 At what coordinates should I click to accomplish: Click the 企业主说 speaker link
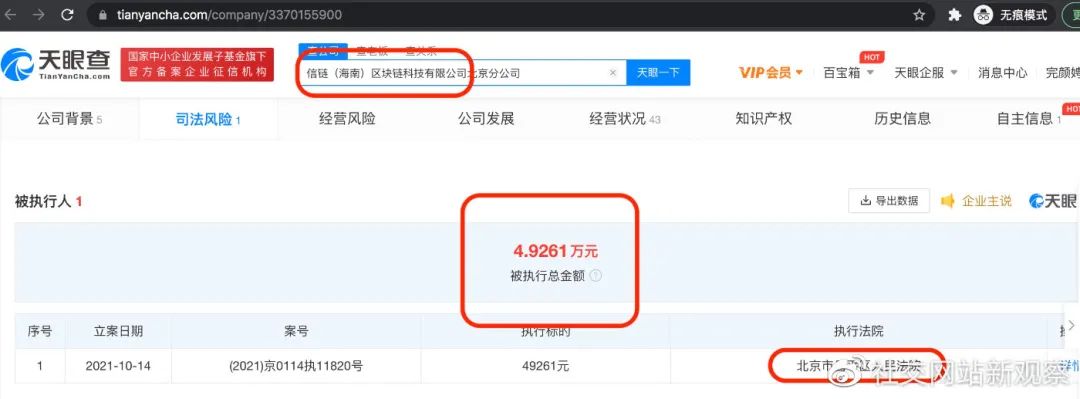click(976, 201)
